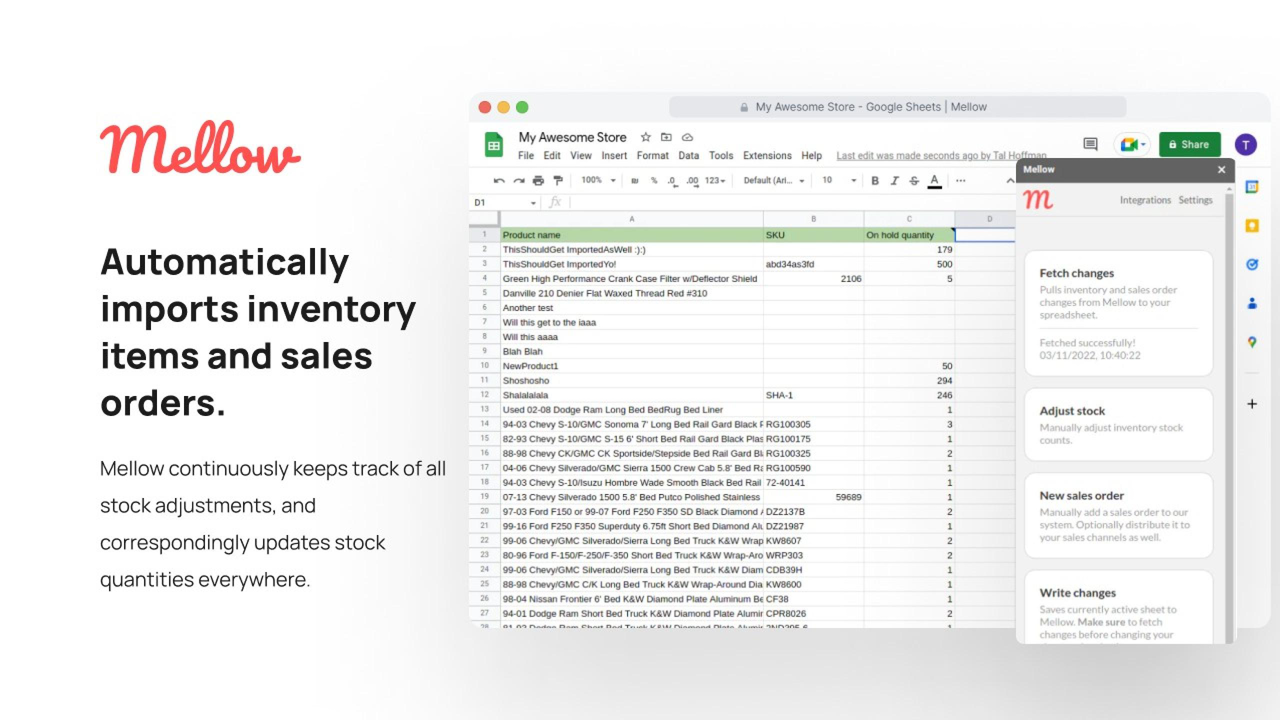Open the Integrations link in Mellow panel
This screenshot has height=720, width=1280.
point(1145,200)
